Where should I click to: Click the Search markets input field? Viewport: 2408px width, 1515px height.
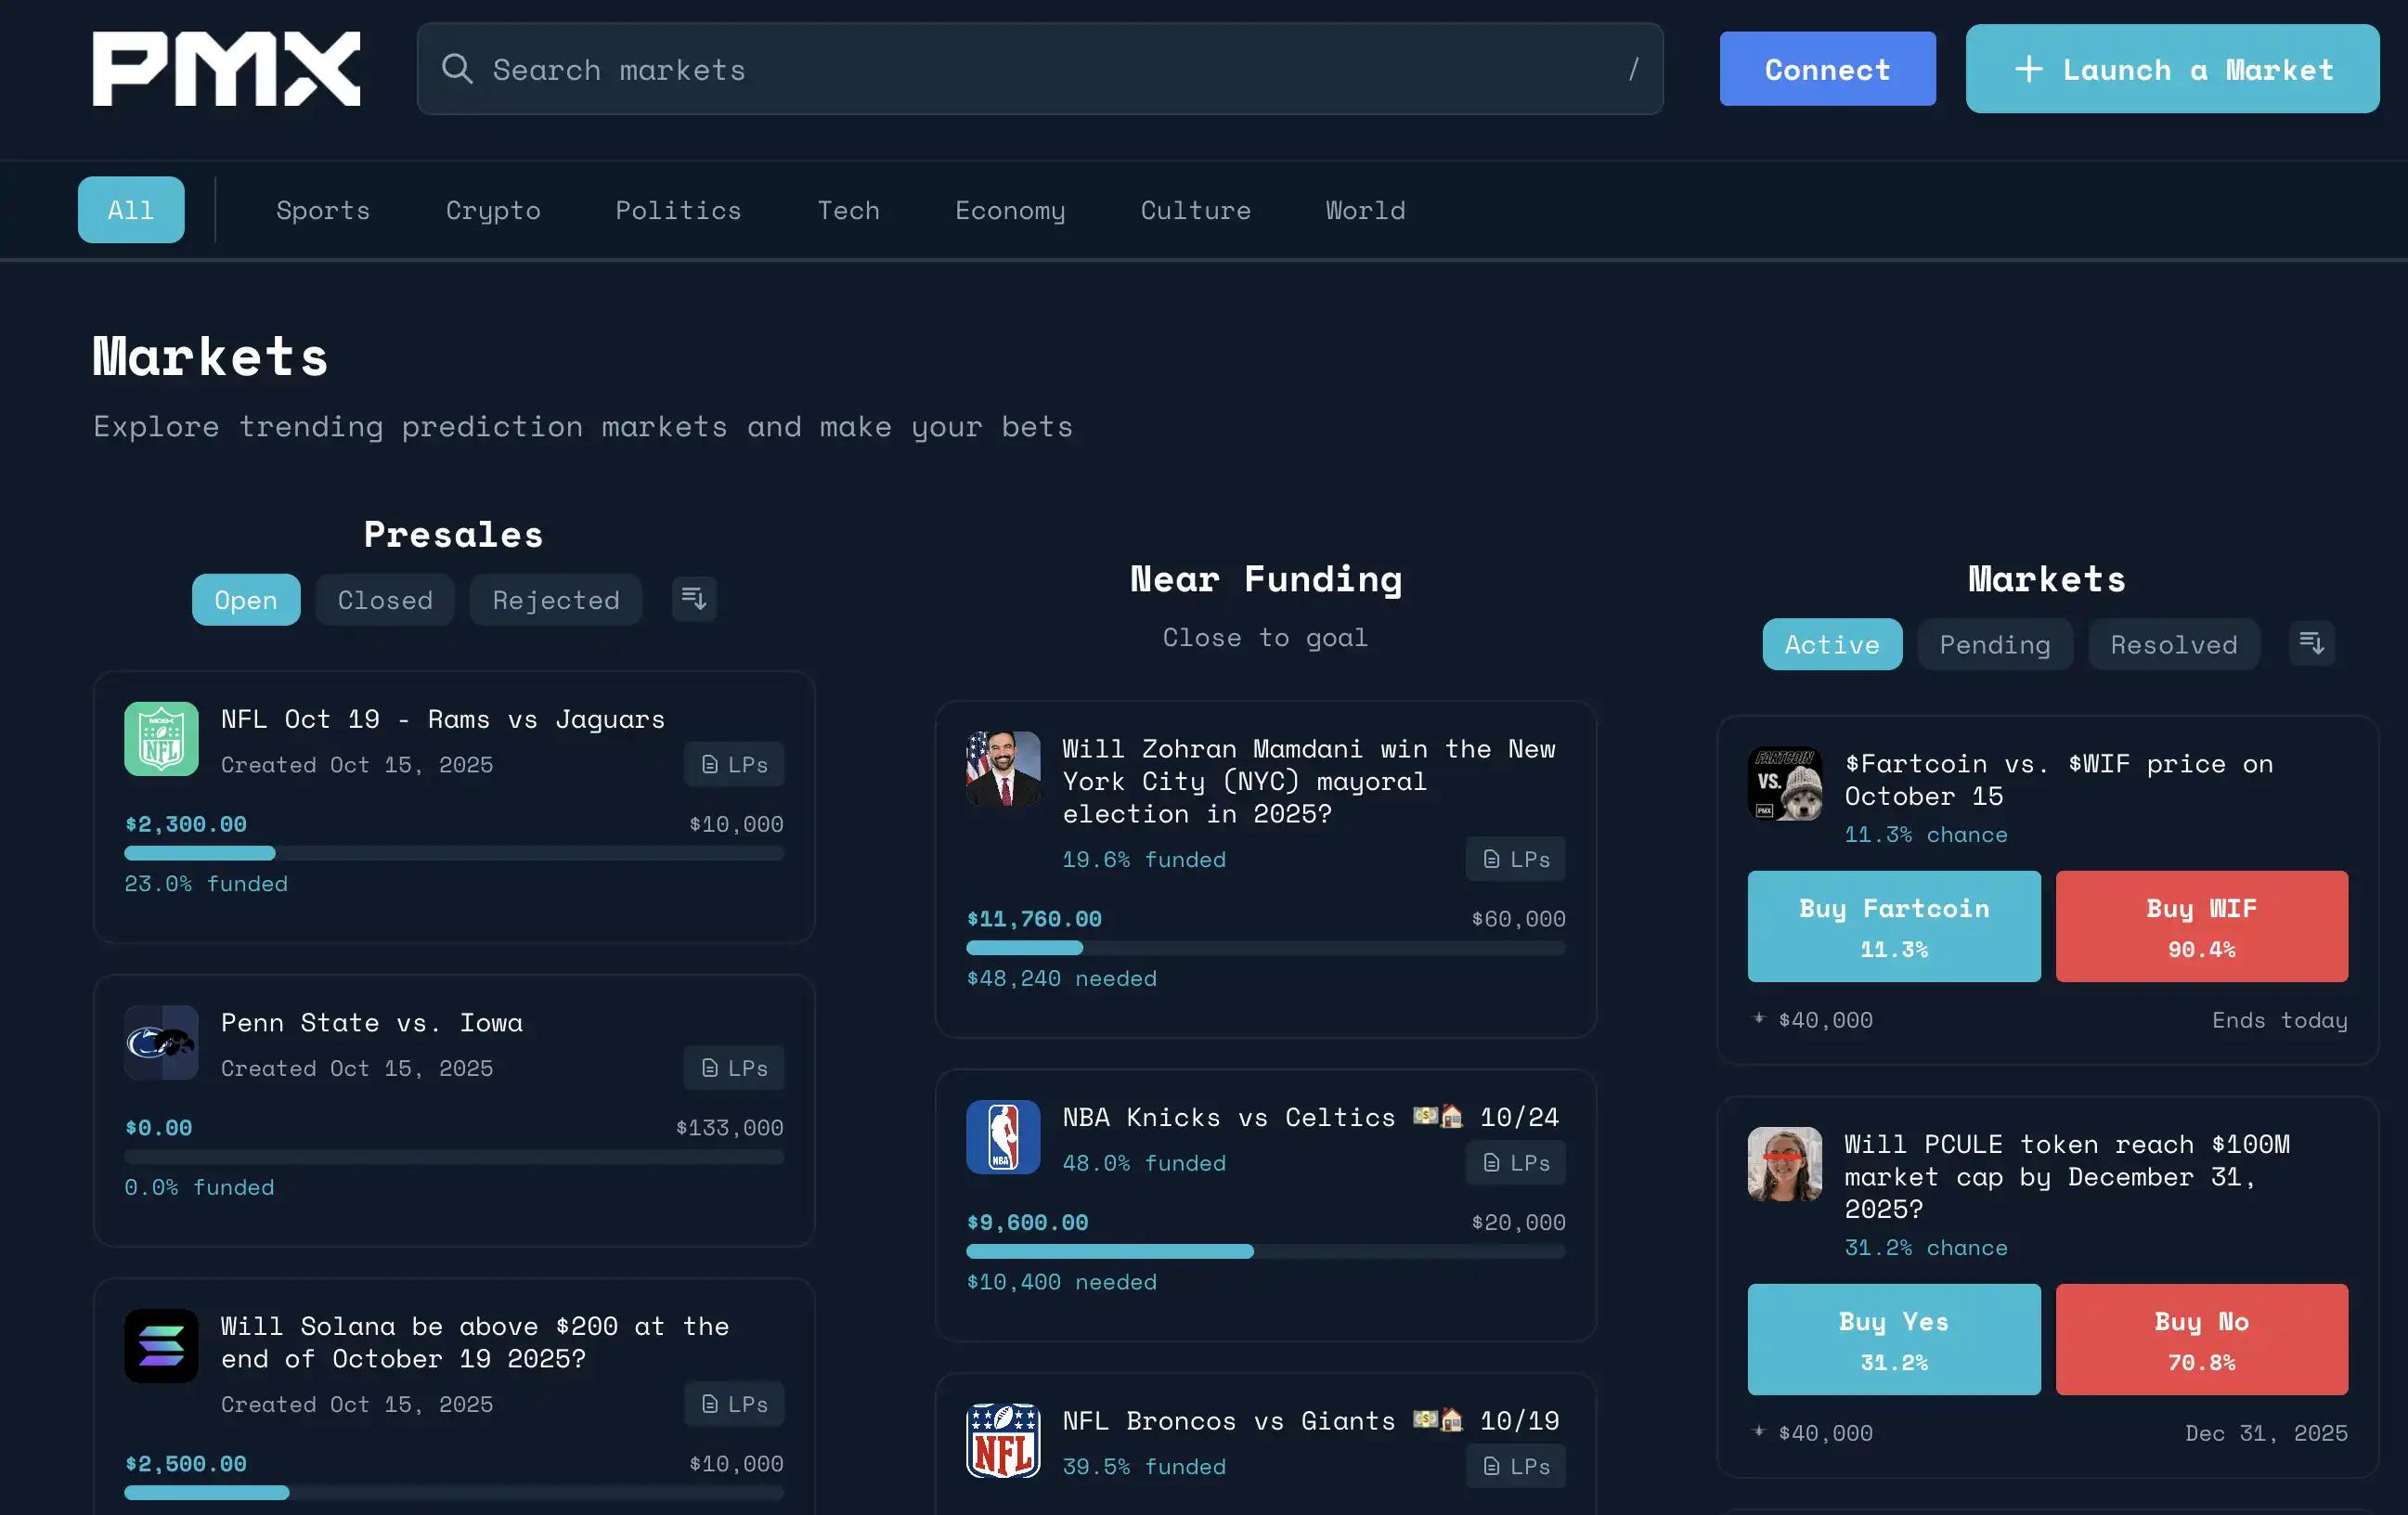point(1040,69)
